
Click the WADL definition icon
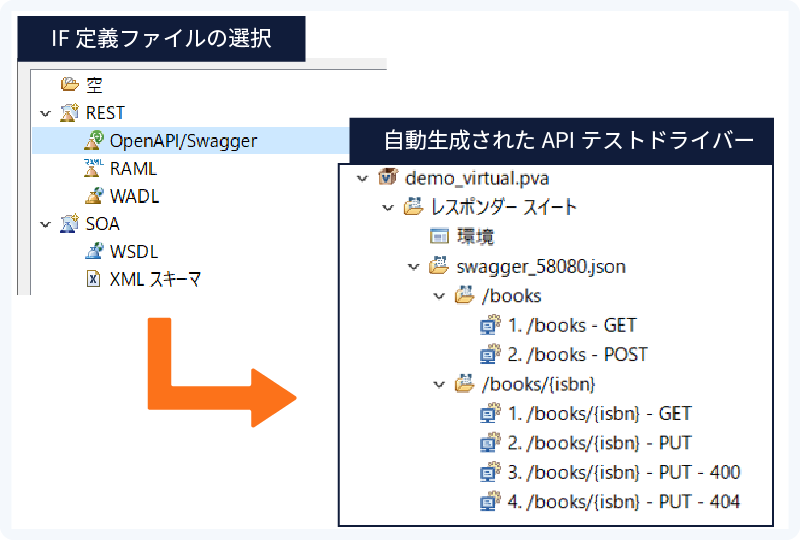tap(94, 196)
